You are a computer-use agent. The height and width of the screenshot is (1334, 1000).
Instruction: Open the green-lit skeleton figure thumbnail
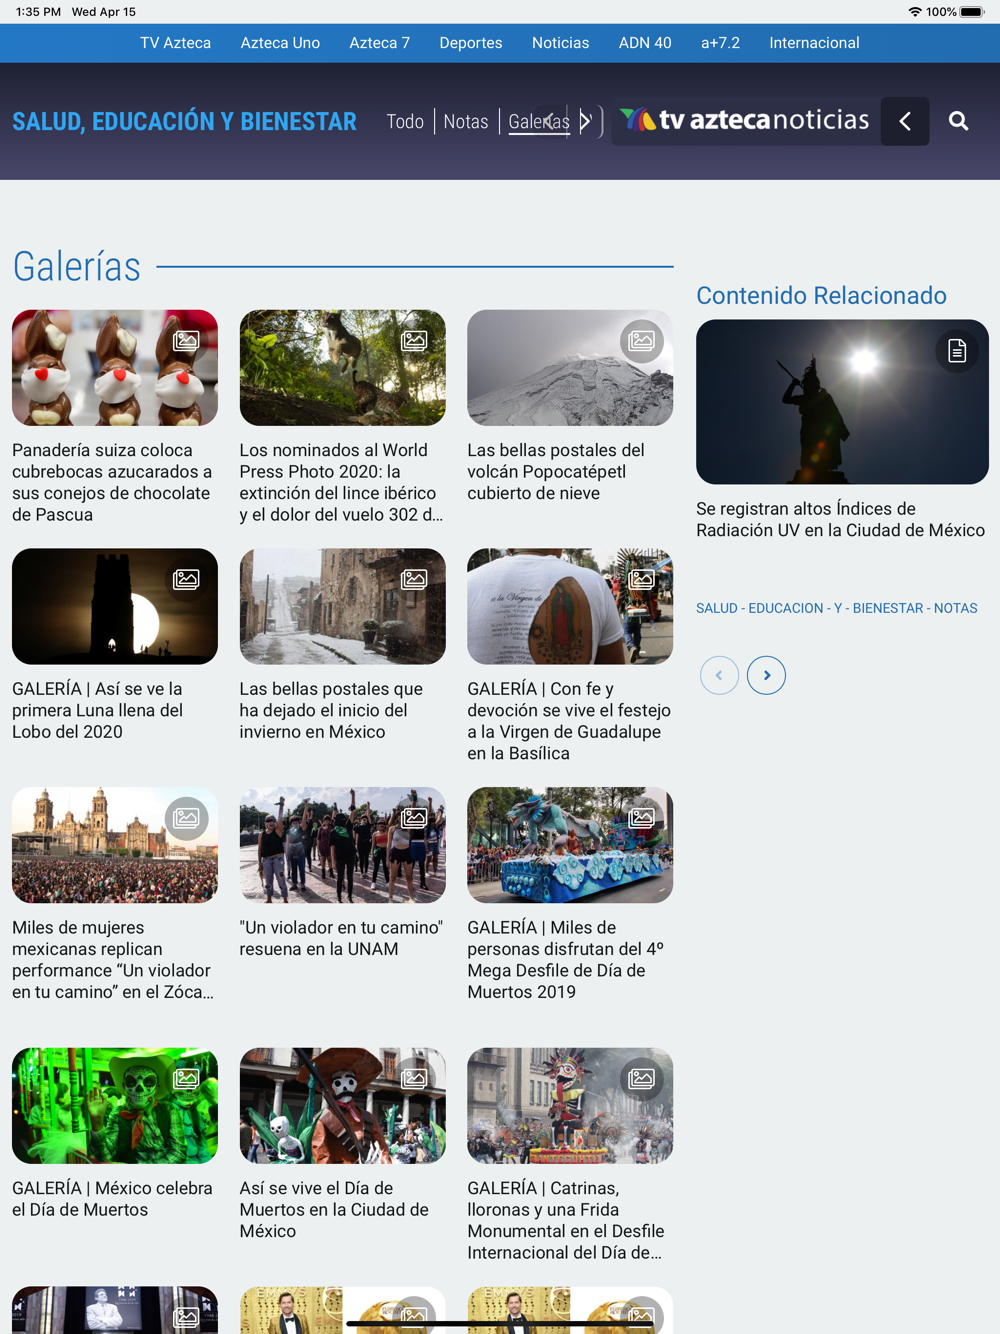(x=115, y=1106)
